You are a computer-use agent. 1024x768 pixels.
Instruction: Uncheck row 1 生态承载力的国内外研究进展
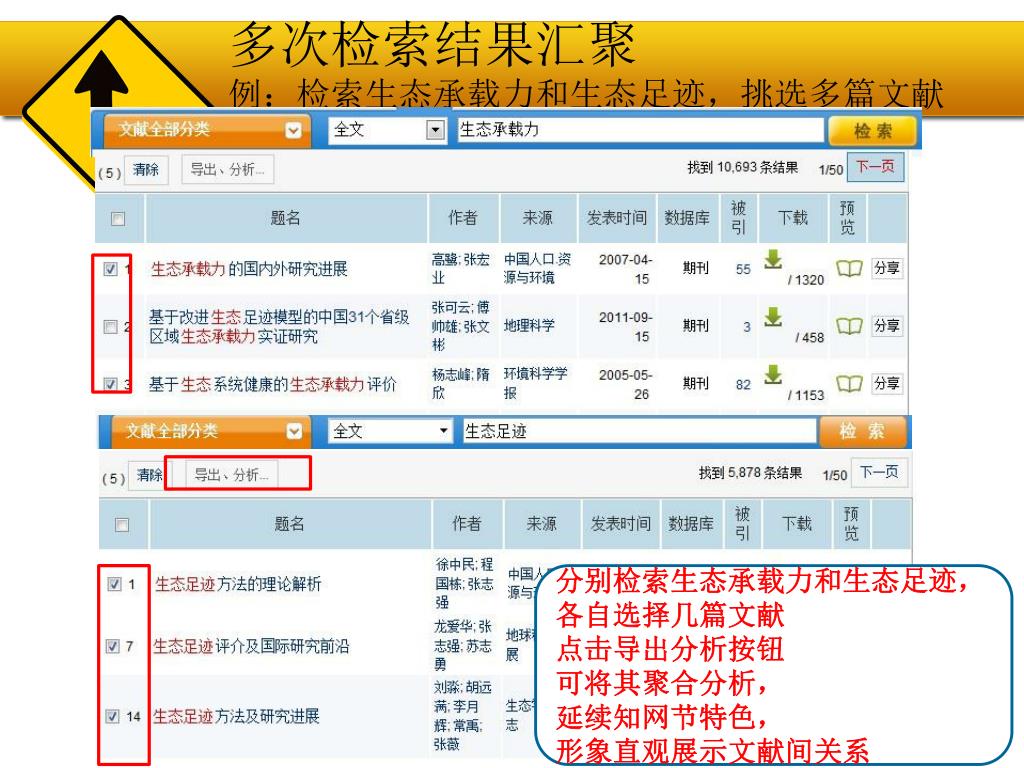pyautogui.click(x=110, y=268)
